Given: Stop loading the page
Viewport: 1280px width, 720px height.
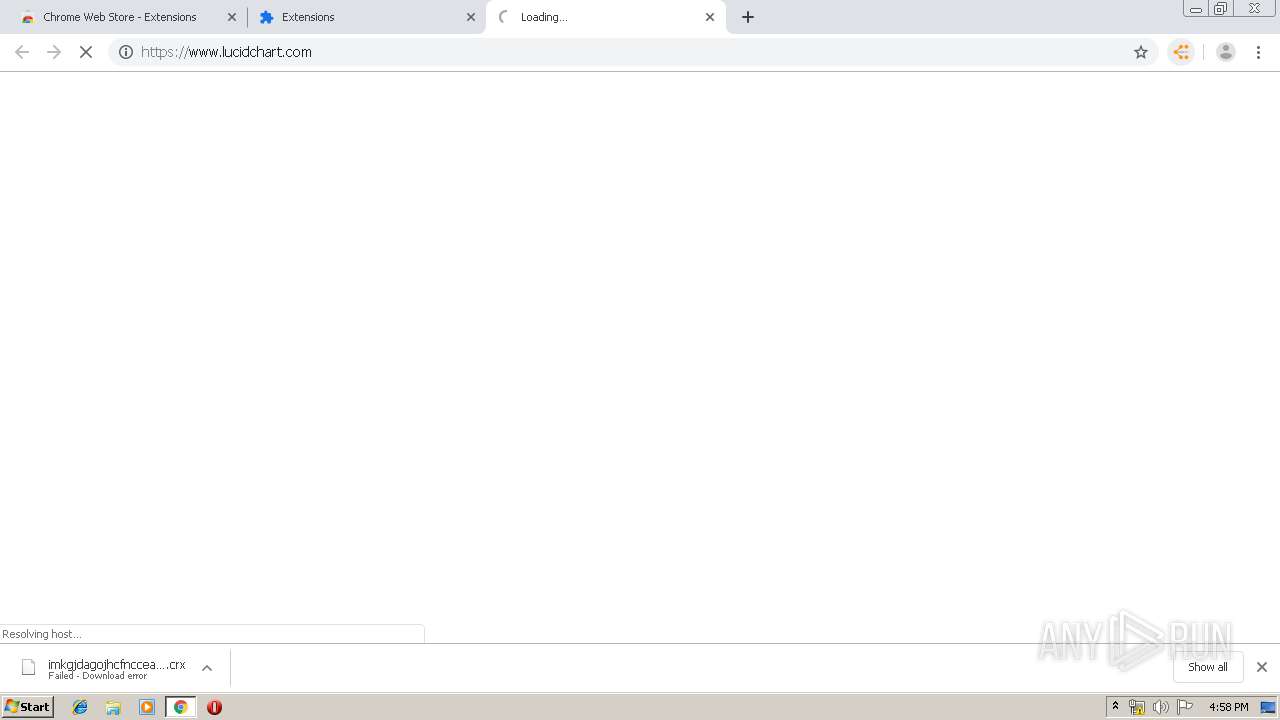Looking at the screenshot, I should [x=86, y=52].
